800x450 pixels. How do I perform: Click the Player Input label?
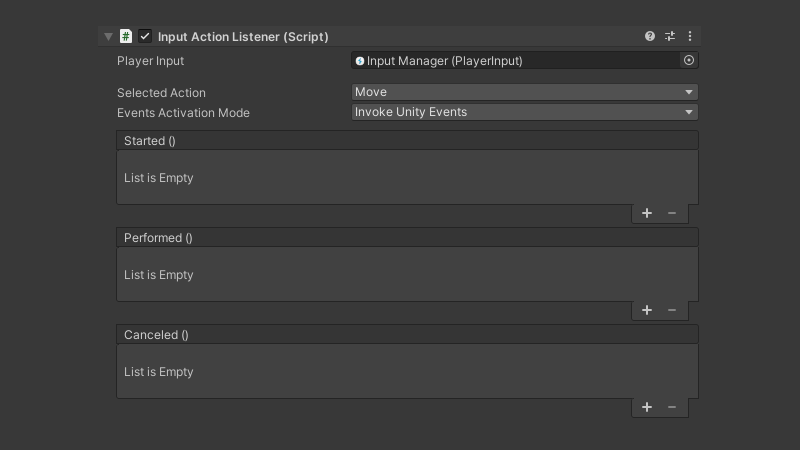151,61
